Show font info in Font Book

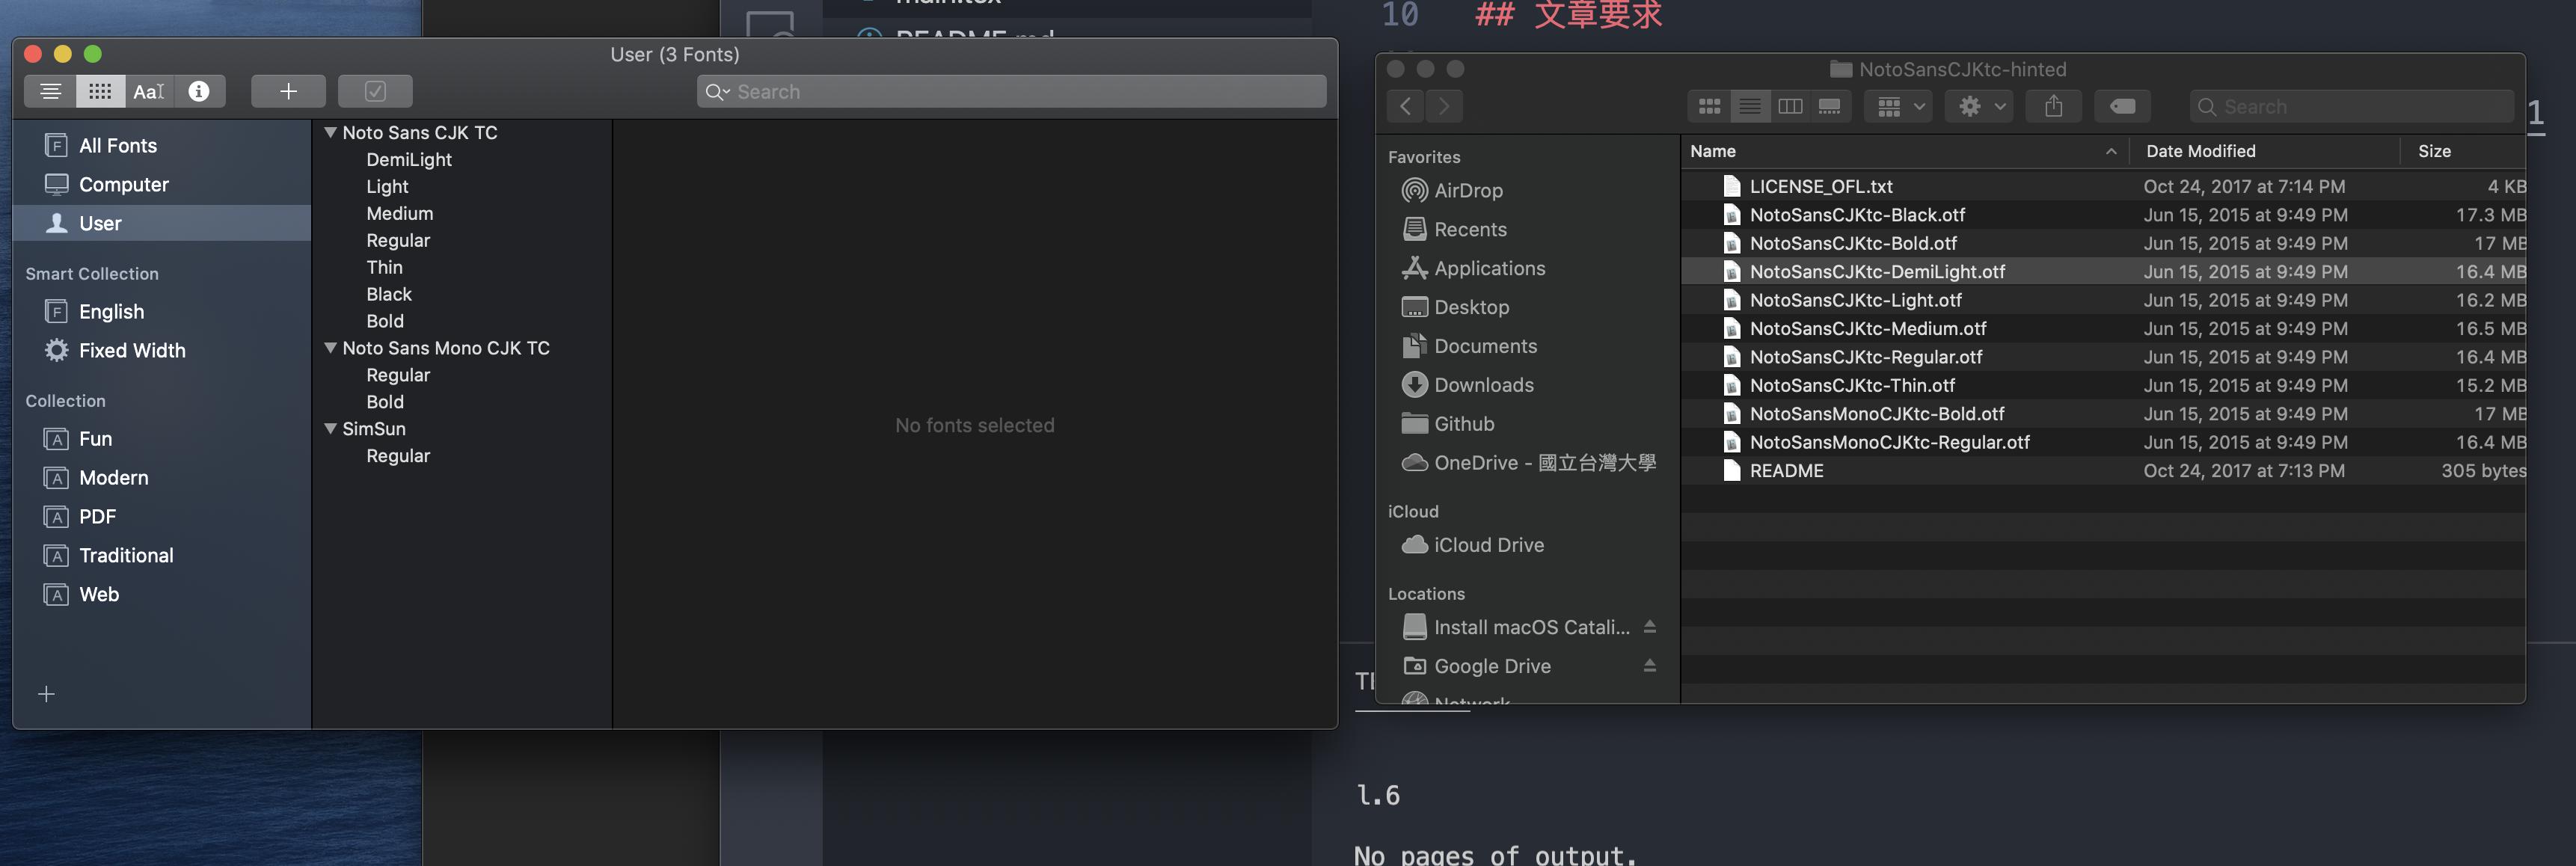click(x=199, y=91)
